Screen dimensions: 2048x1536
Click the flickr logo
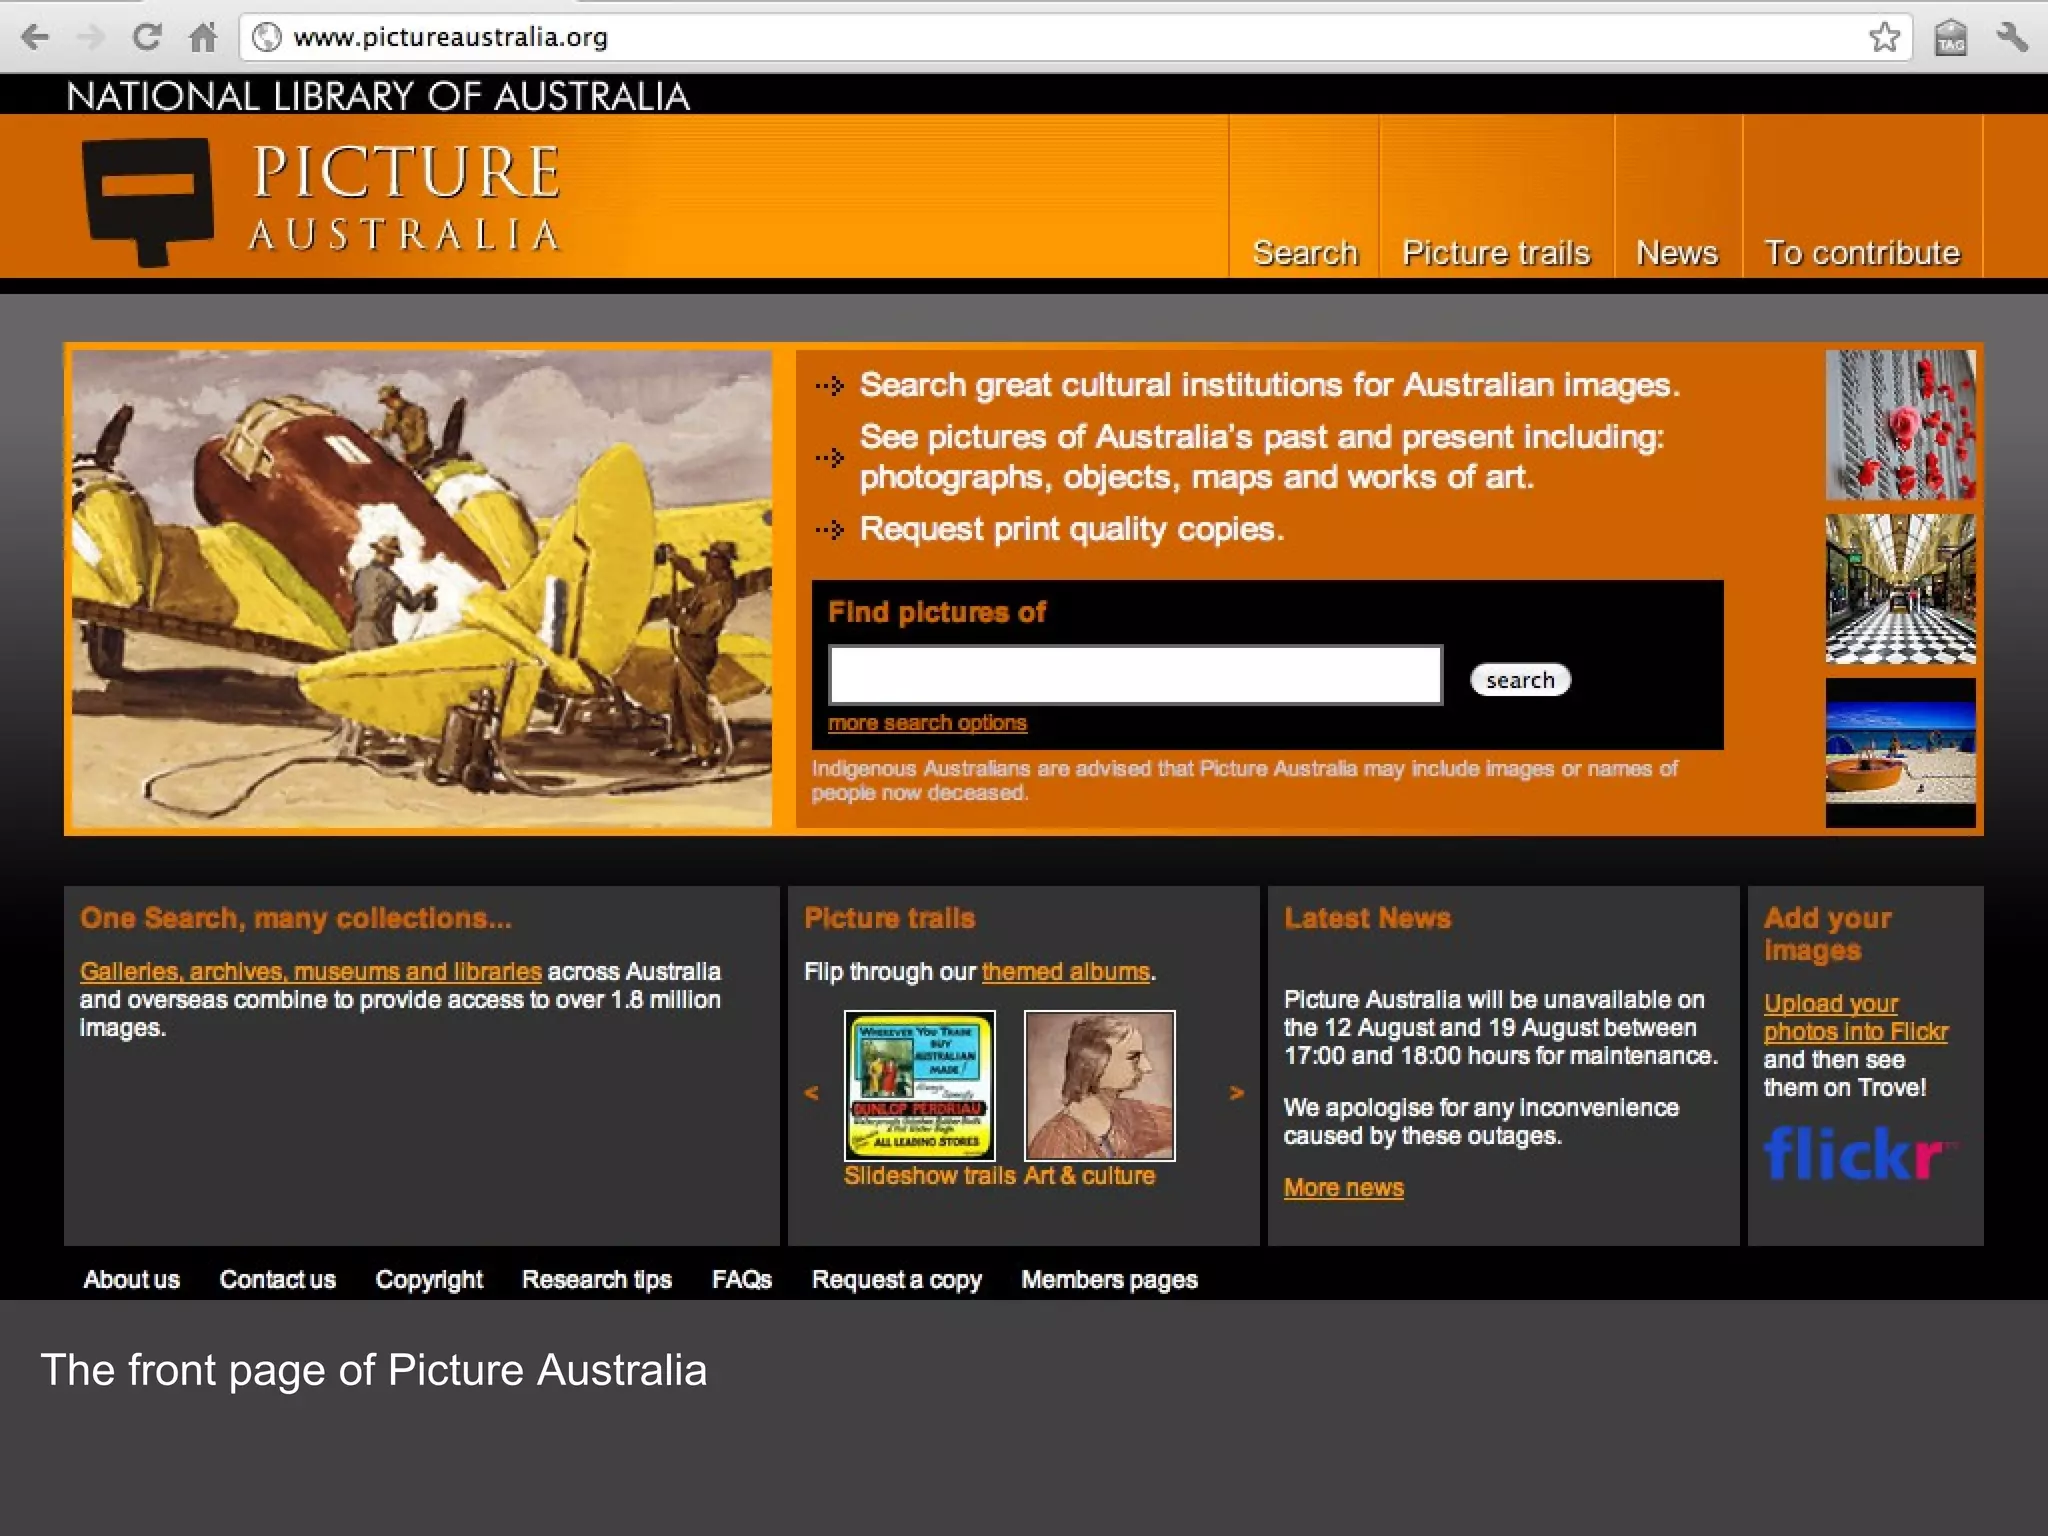click(1860, 1154)
